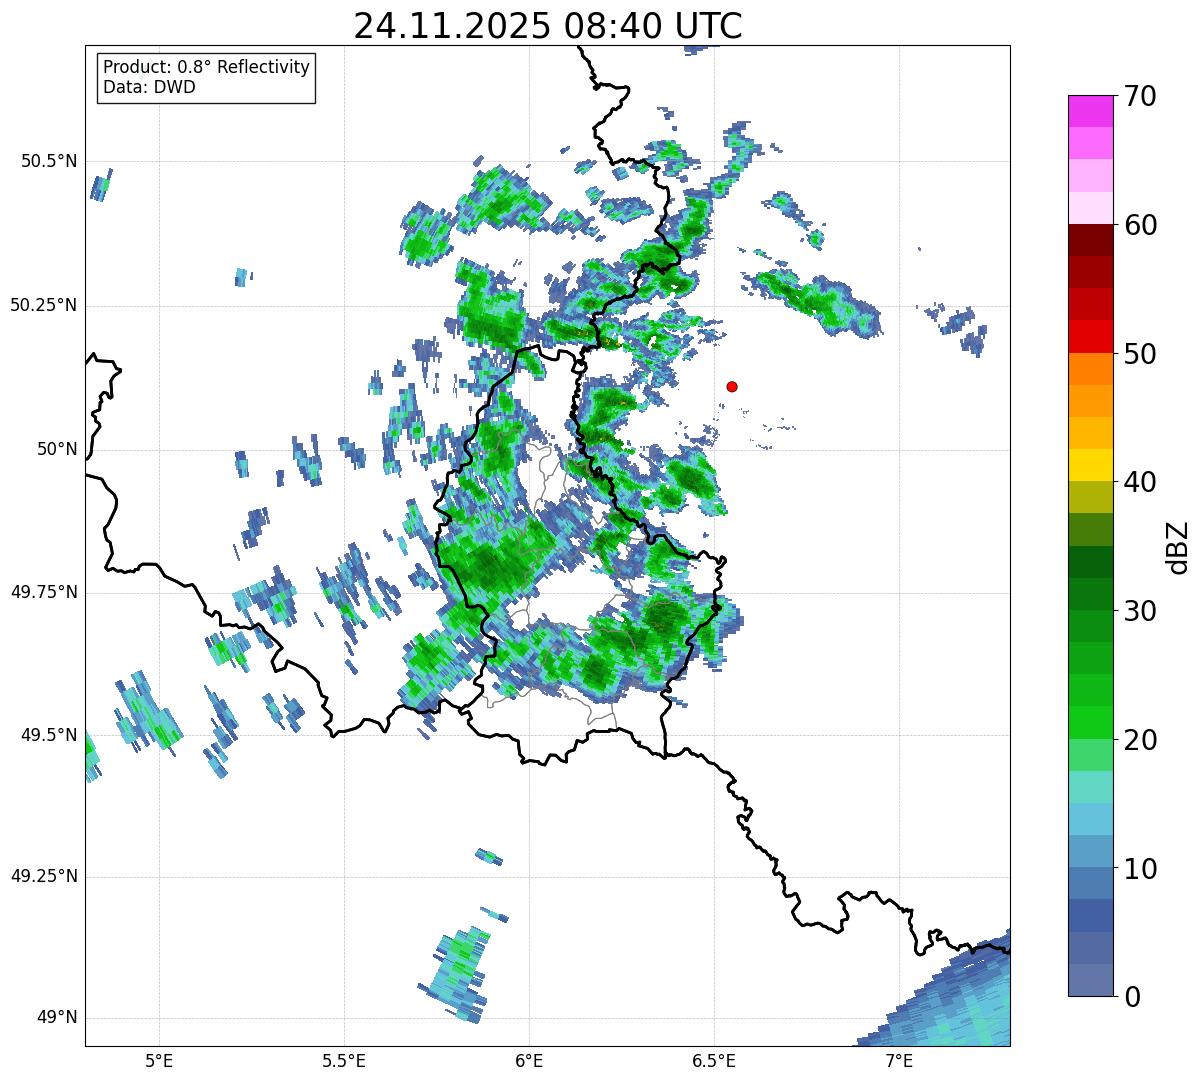Click the colorbar value 10
Viewport: 1202px width, 1081px height.
(1140, 868)
